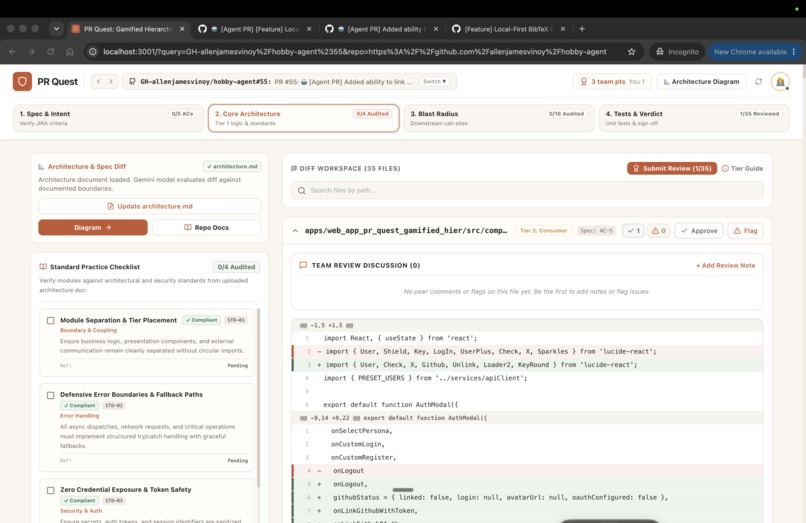Viewport: 806px width, 523px height.
Task: Click the Diff Workspace heading icon
Action: pos(294,168)
